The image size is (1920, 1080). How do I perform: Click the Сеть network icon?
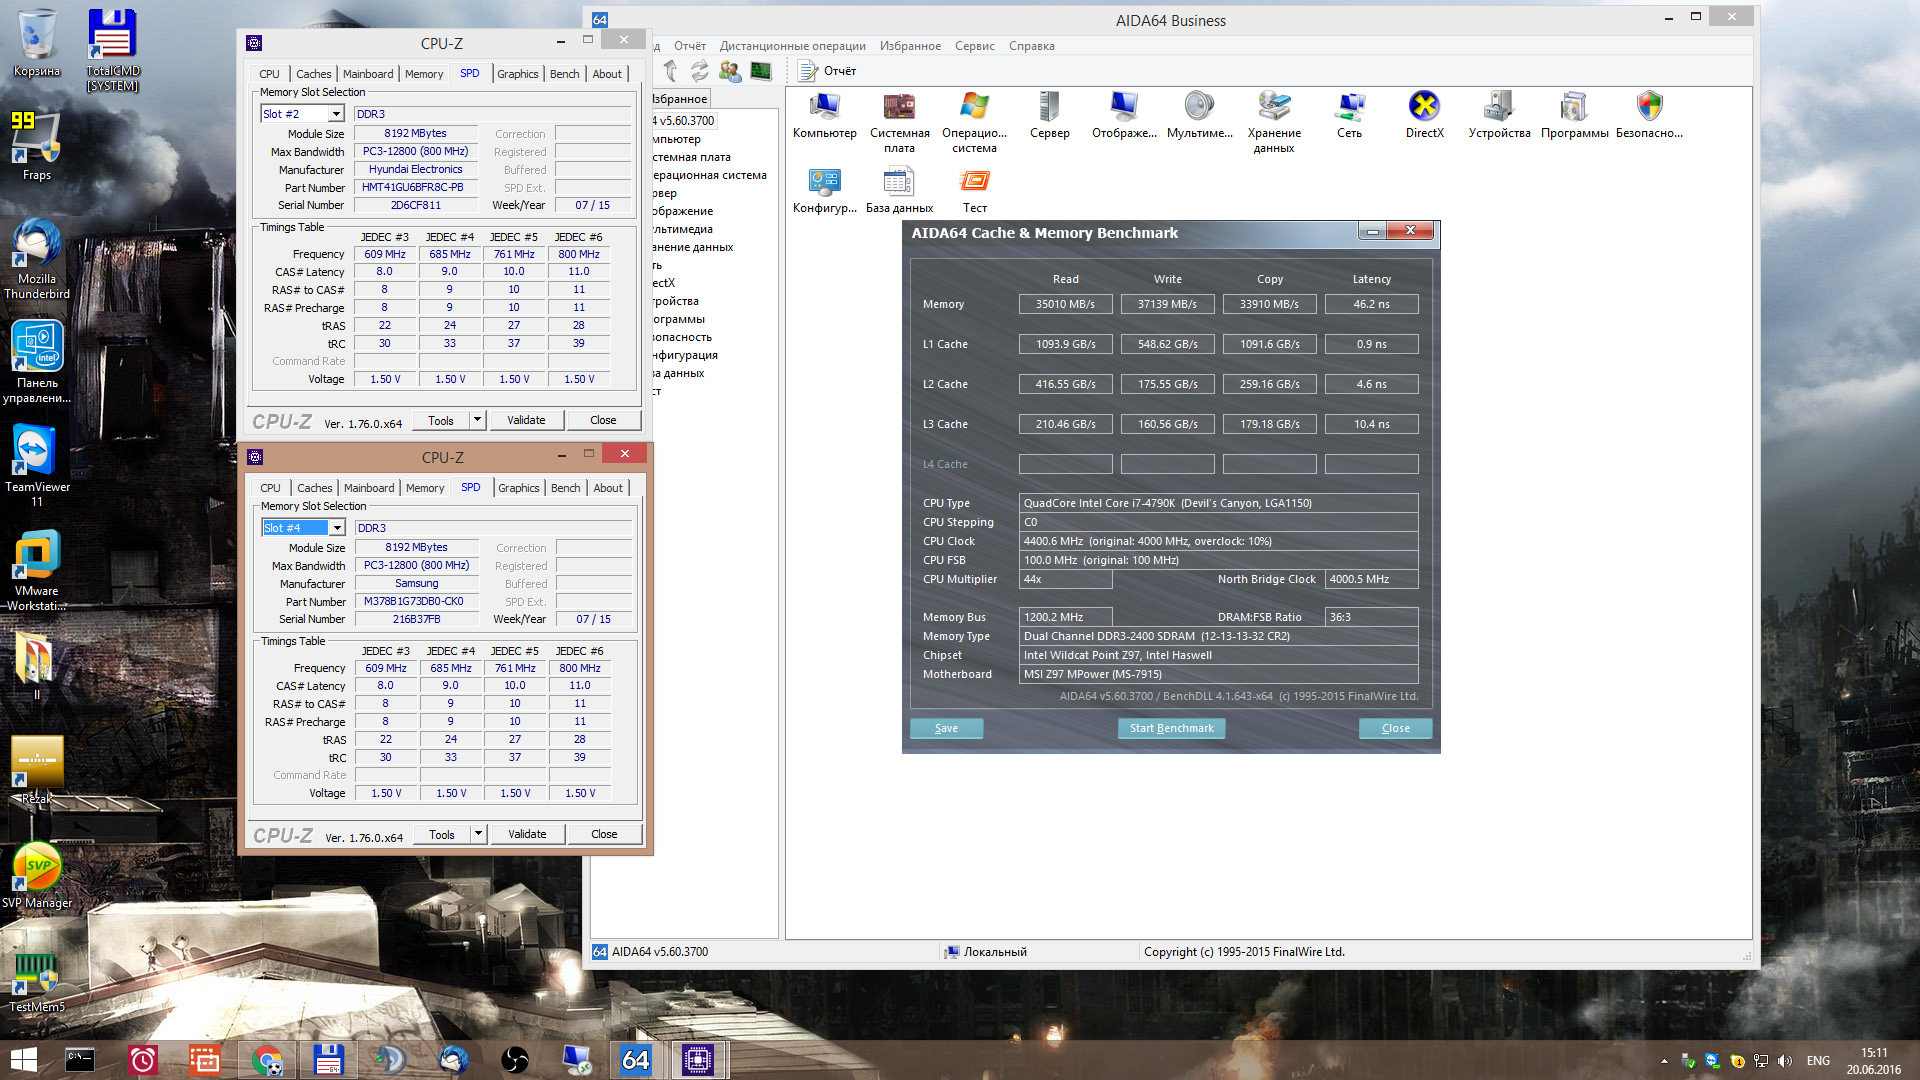point(1349,107)
